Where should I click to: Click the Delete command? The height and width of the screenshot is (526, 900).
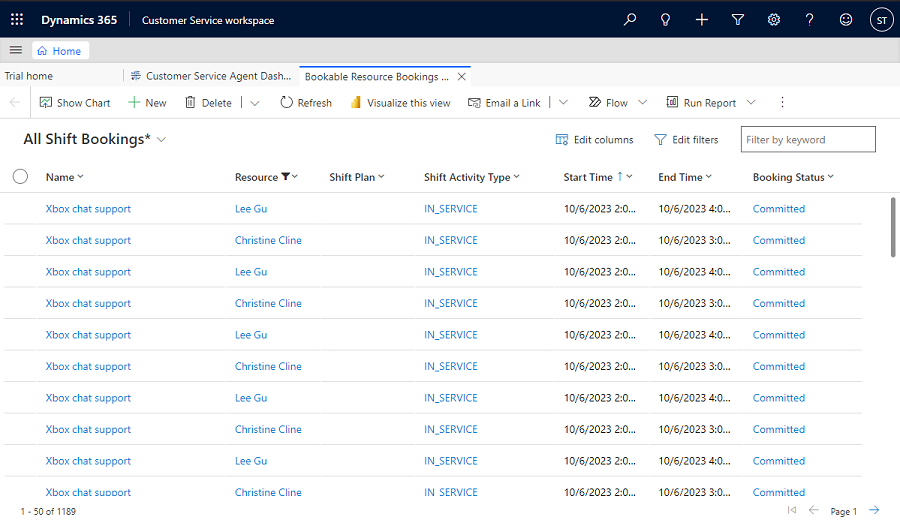click(x=208, y=103)
